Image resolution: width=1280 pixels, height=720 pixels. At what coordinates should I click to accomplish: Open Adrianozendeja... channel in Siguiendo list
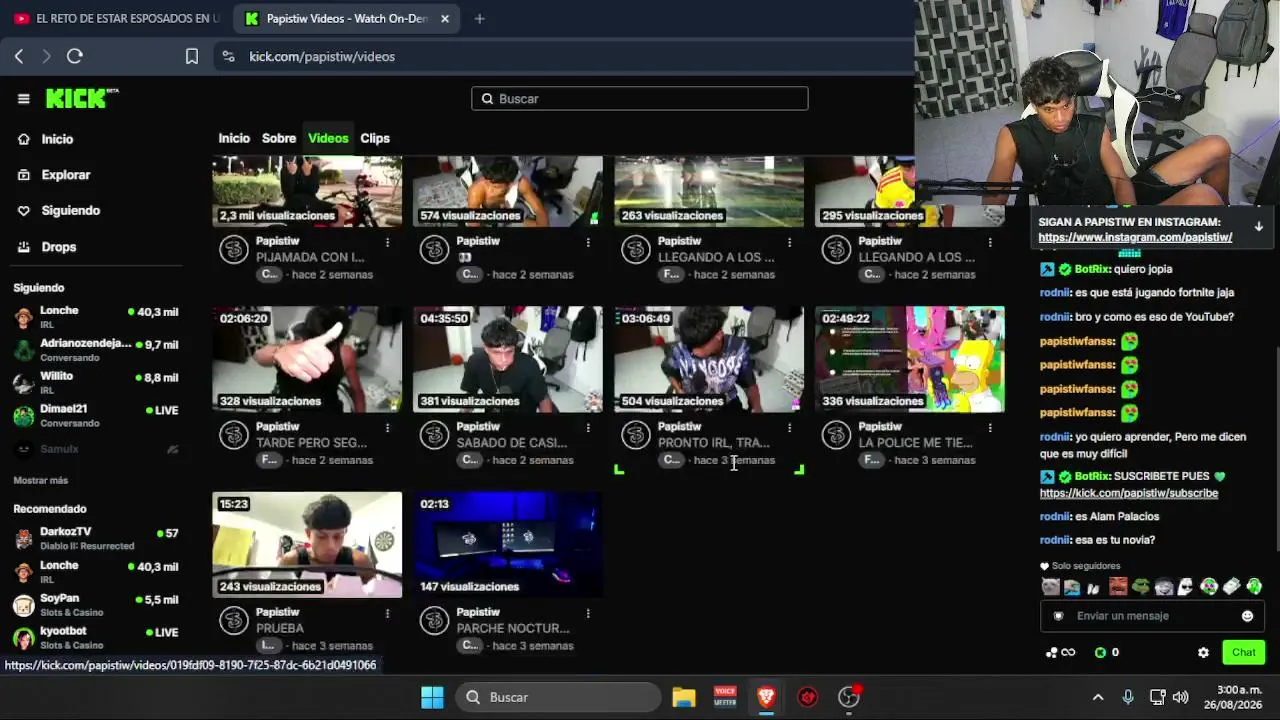pos(95,349)
